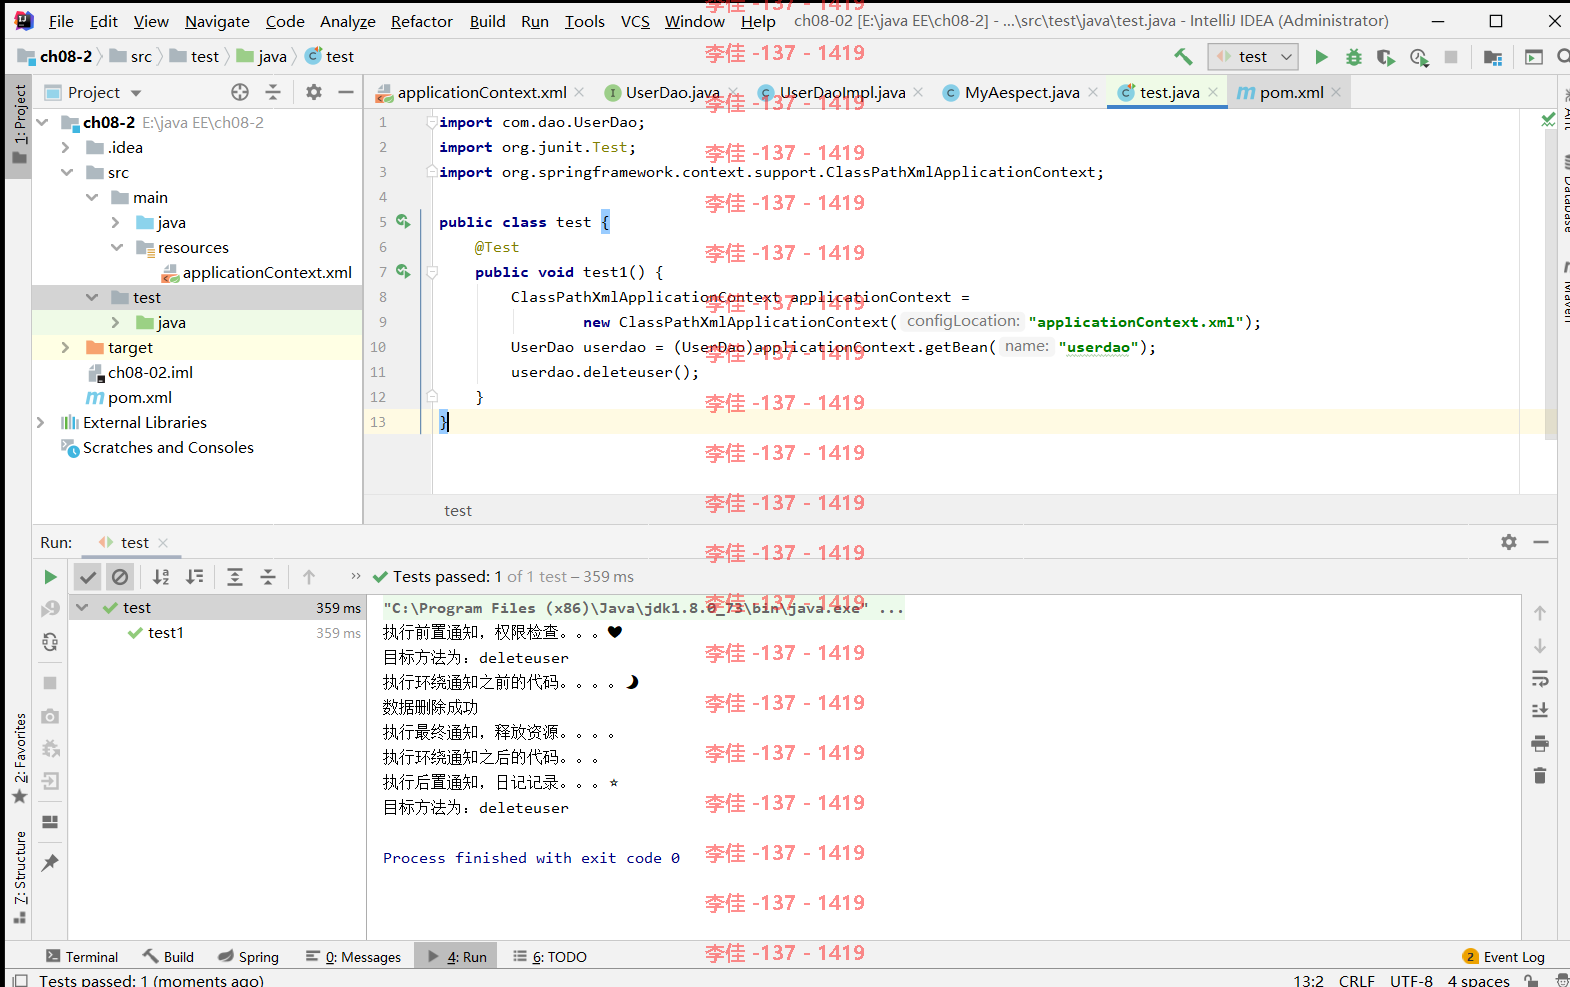Click 'src' in the navigation breadcrumb

[141, 57]
